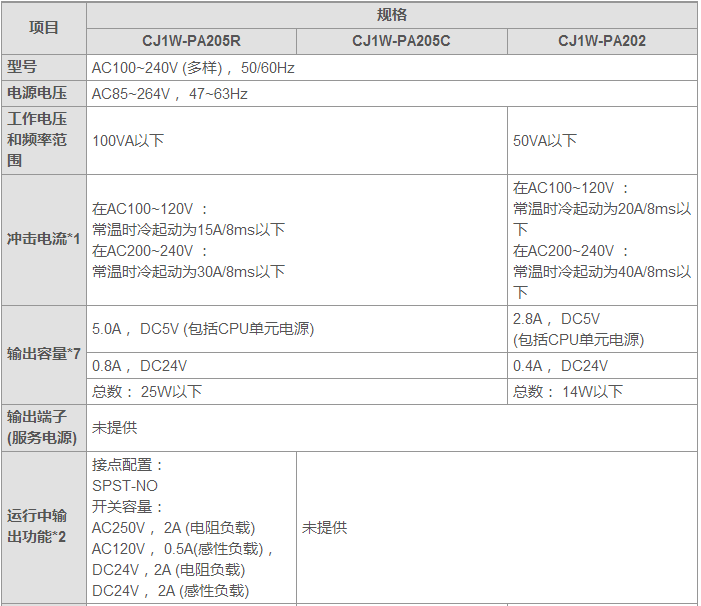Click the 项目 header cell

43,28
